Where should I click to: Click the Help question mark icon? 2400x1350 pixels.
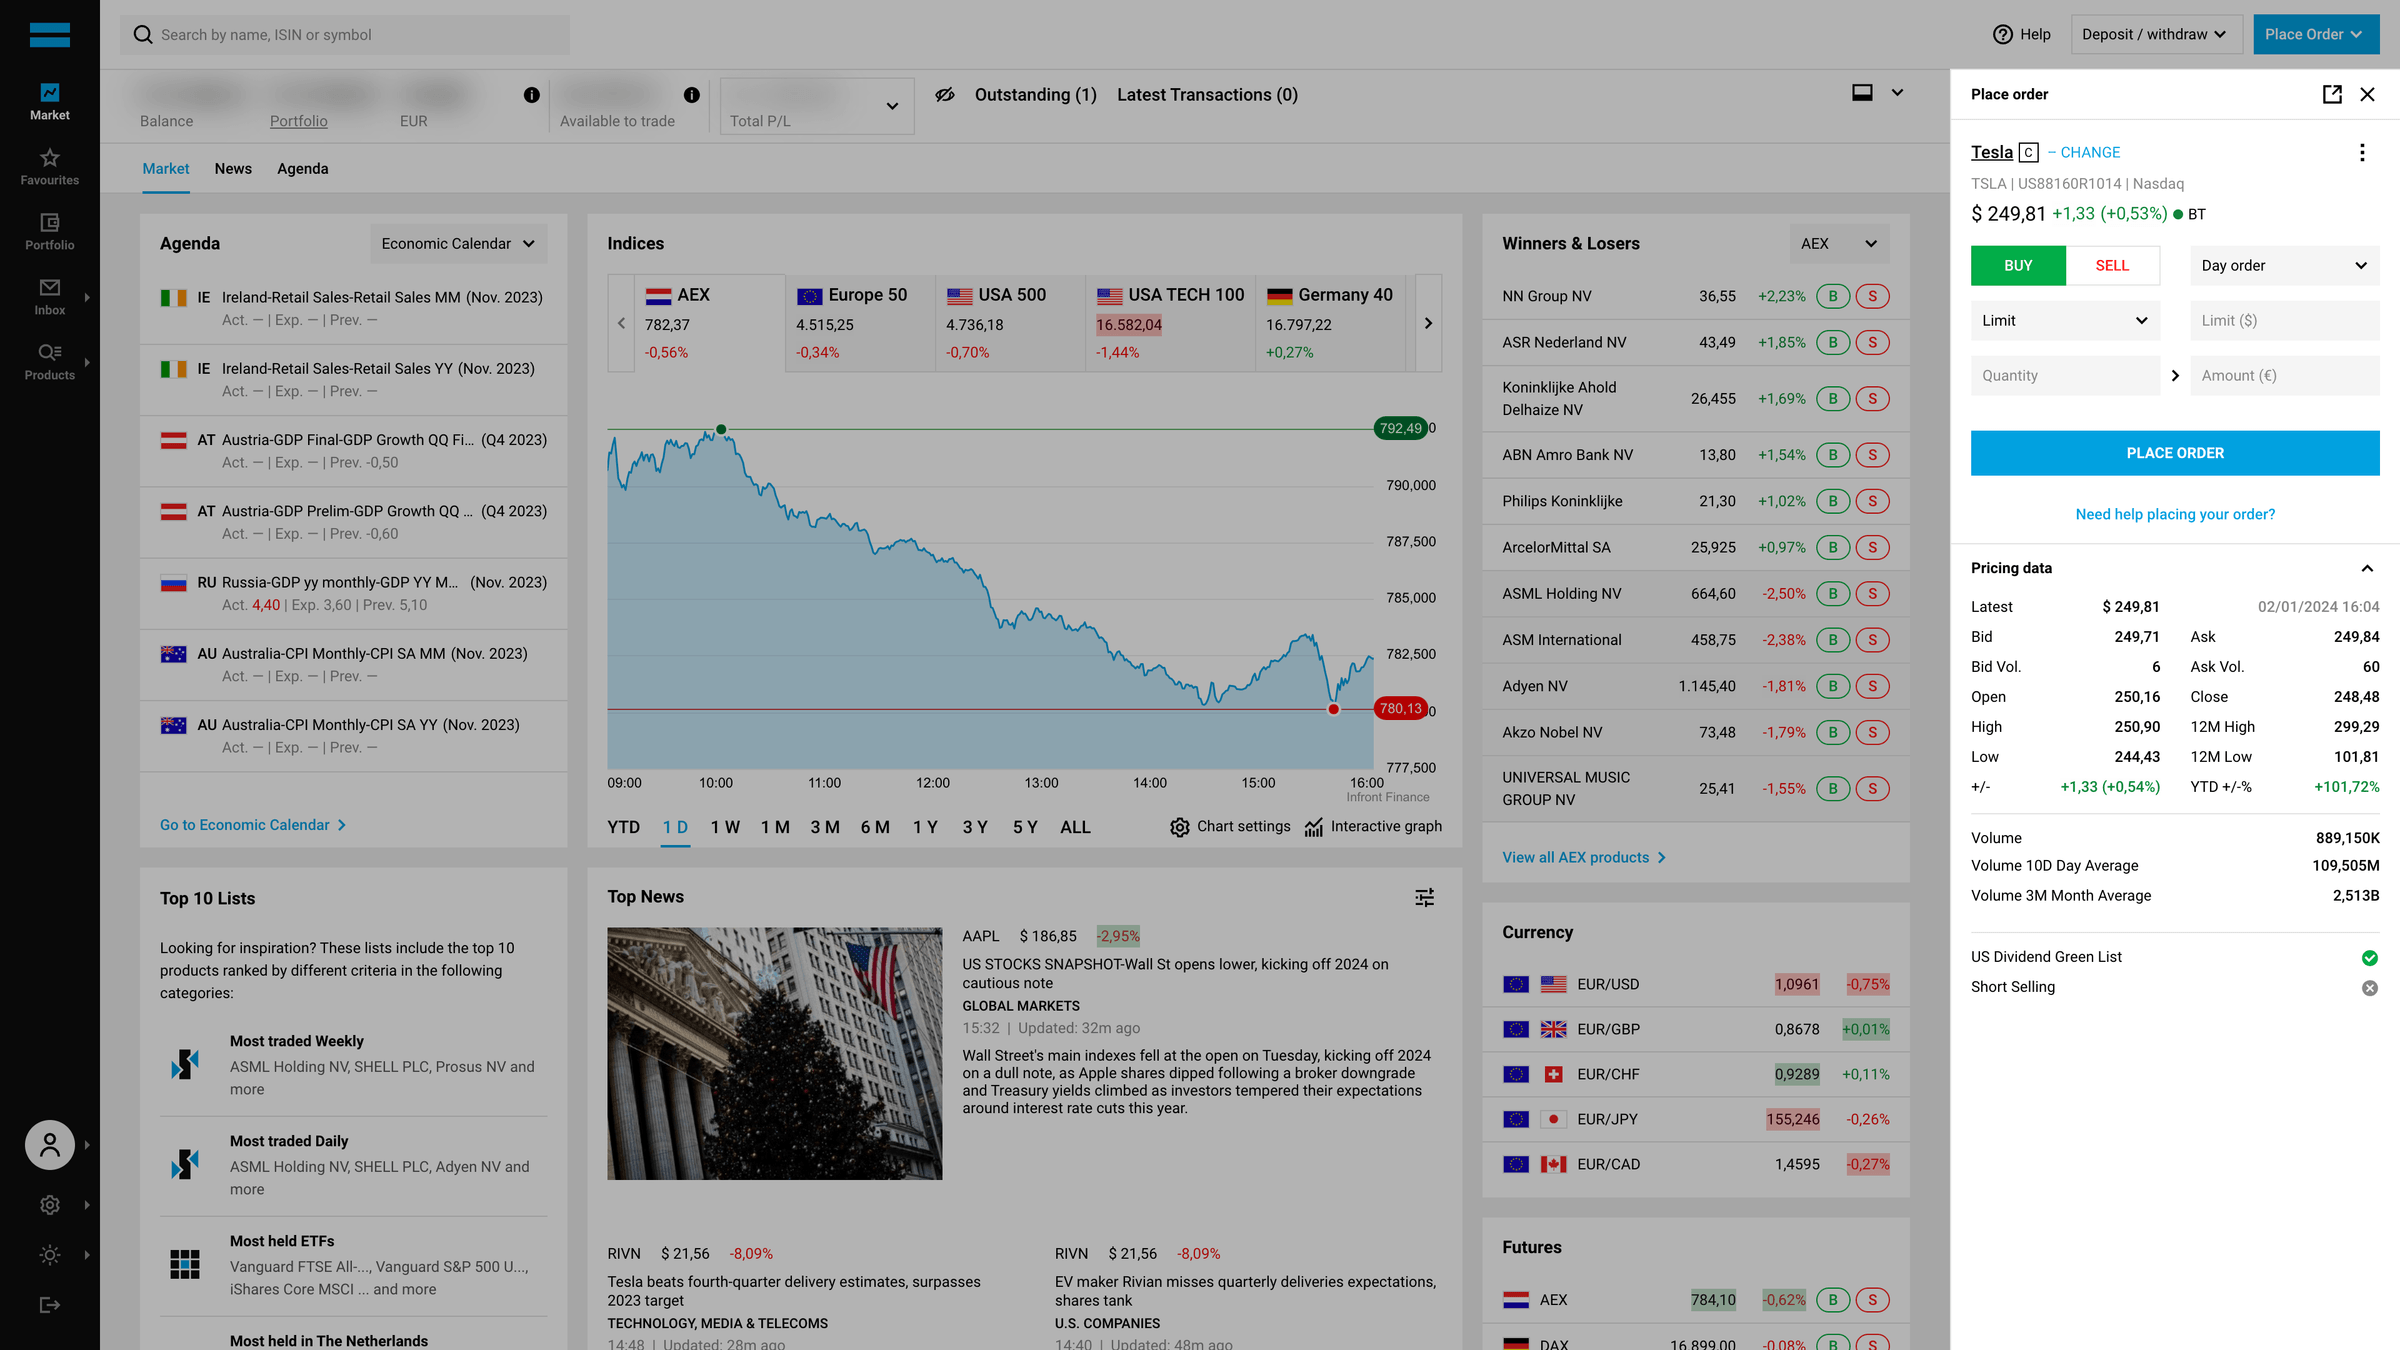point(2003,34)
